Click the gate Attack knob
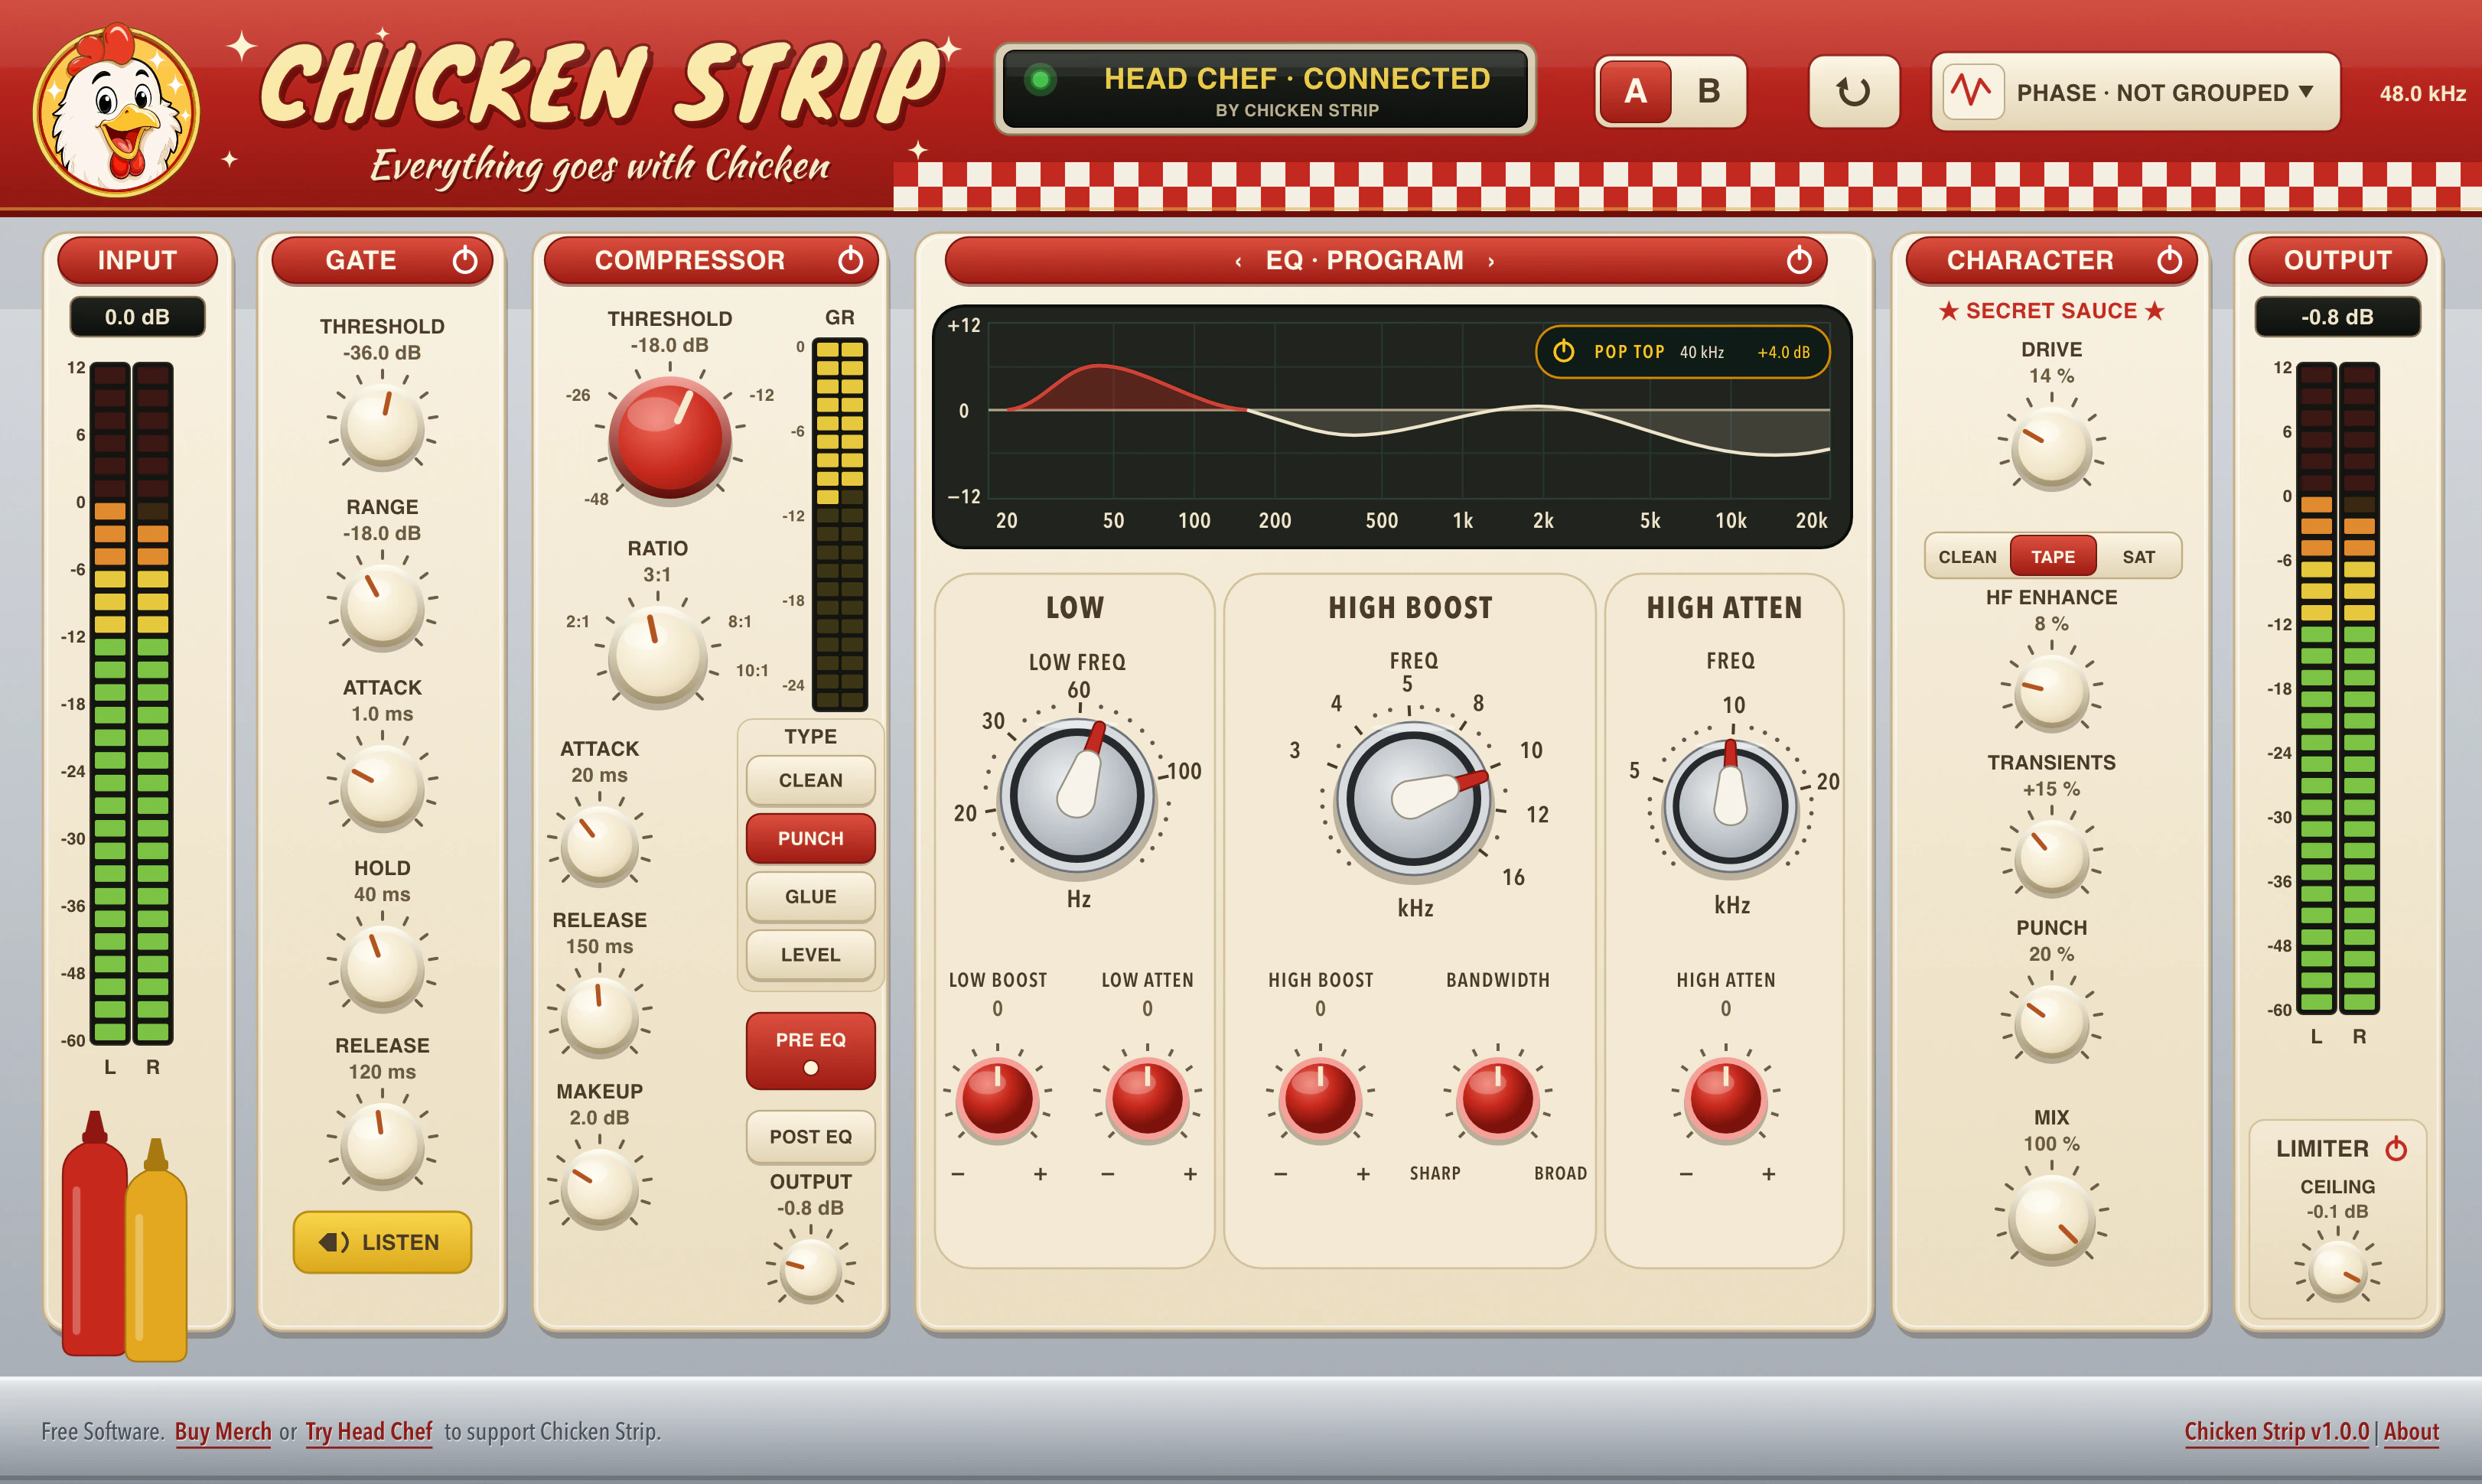The width and height of the screenshot is (2482, 1484). (382, 789)
